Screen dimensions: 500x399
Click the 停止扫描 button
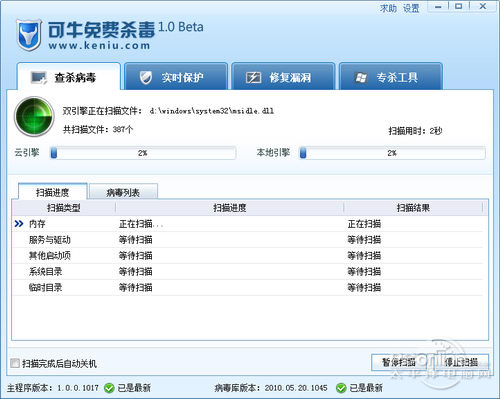point(462,362)
